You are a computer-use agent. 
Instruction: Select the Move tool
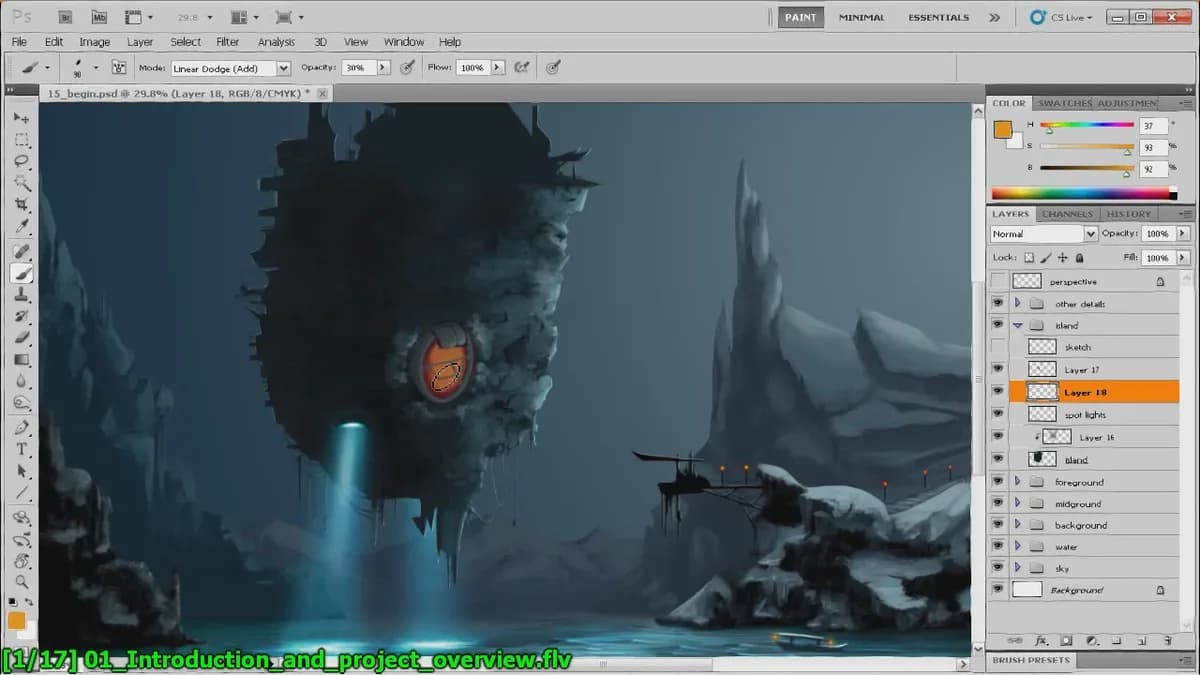(21, 118)
